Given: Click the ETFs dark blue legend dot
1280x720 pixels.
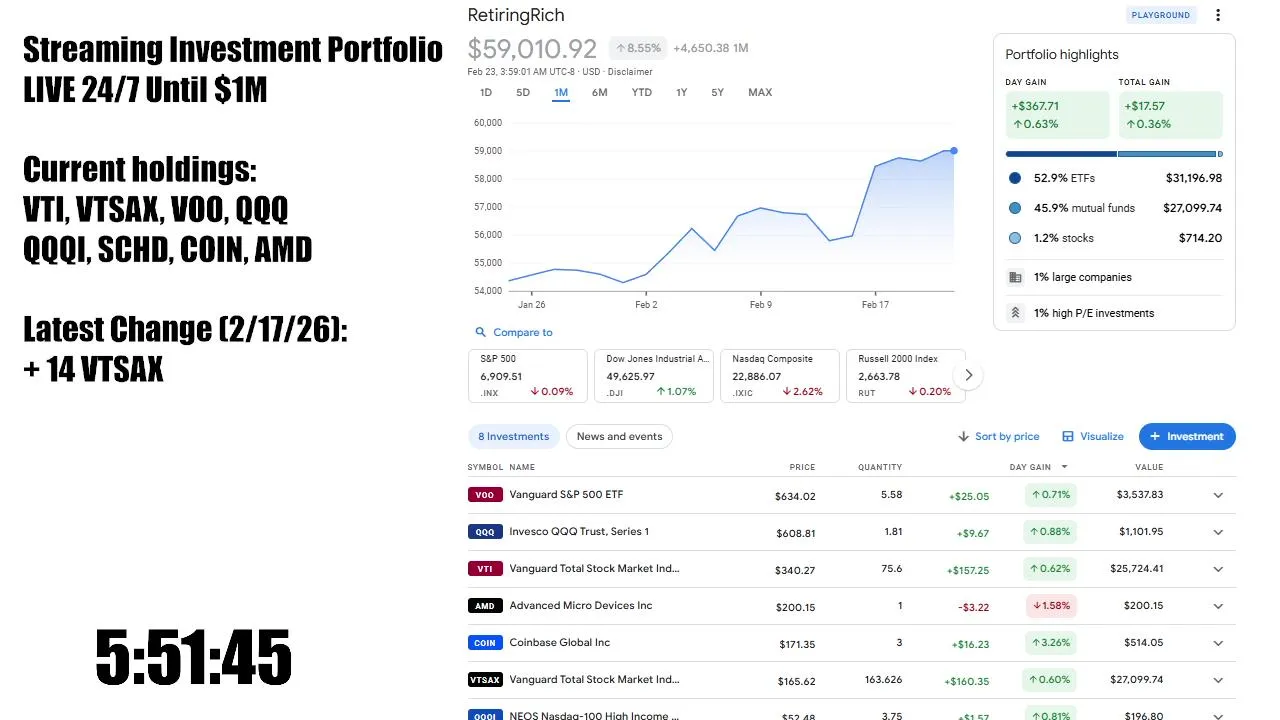Looking at the screenshot, I should tap(1015, 178).
